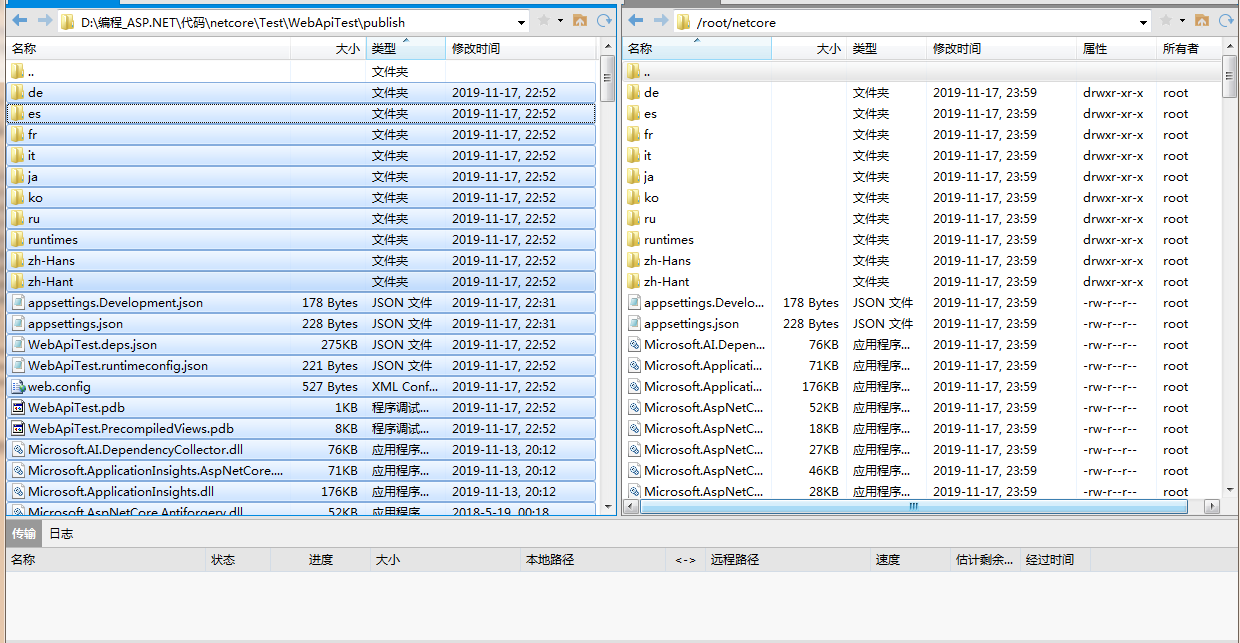Sort local files by 类型 column
This screenshot has width=1240, height=643.
405,48
